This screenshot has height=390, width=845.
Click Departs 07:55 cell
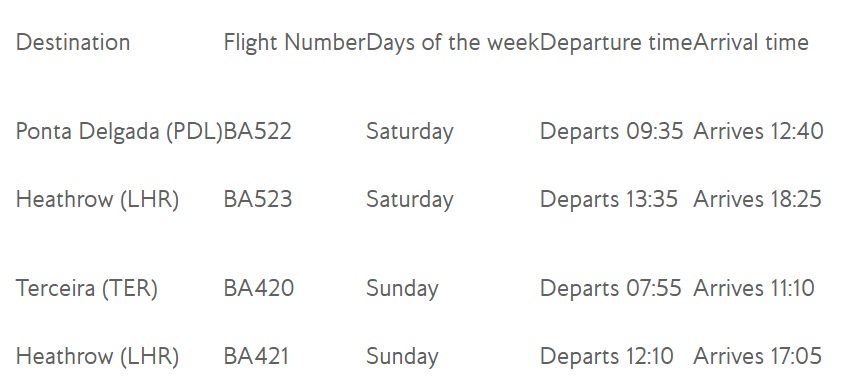[x=611, y=289]
